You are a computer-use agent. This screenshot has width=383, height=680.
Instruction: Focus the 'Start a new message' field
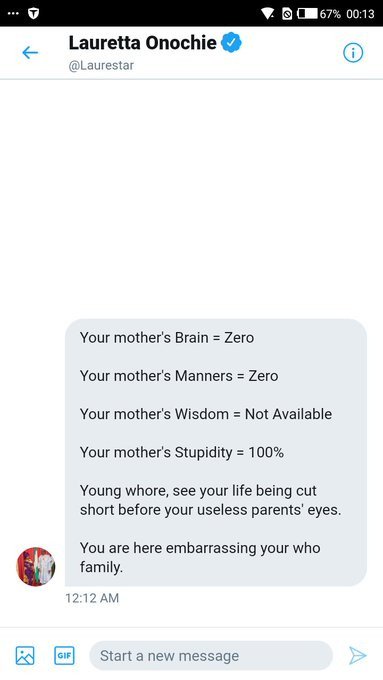[211, 655]
